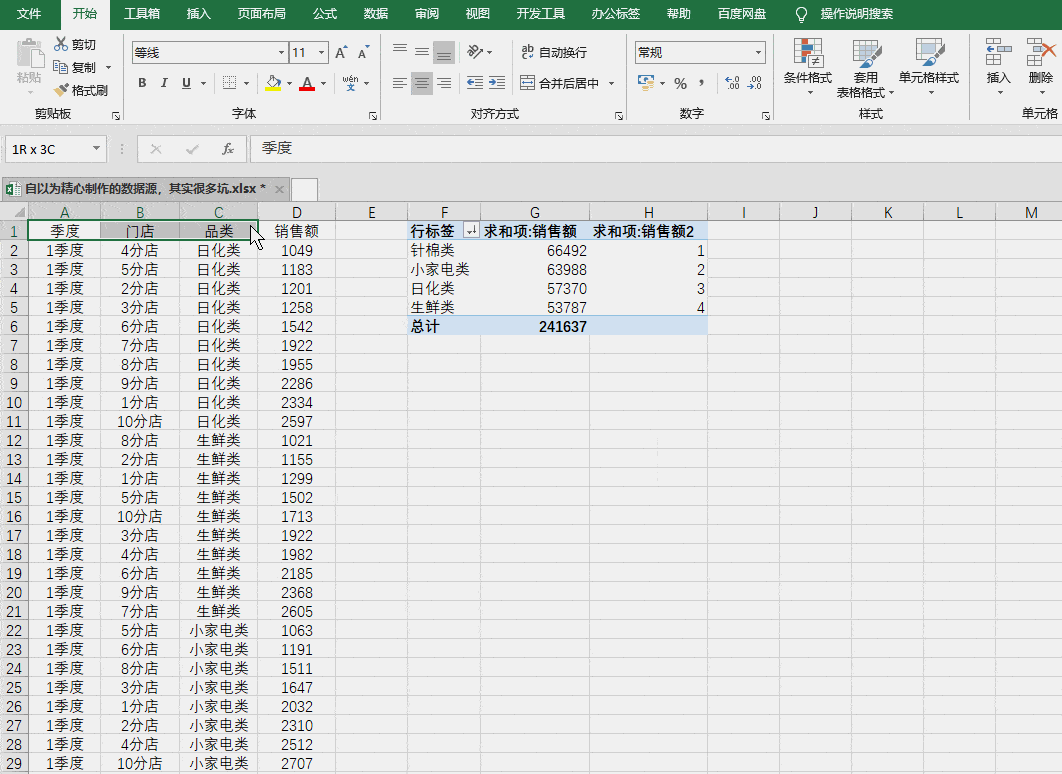Decrease decimal places icon
The image size is (1062, 774).
pyautogui.click(x=755, y=83)
